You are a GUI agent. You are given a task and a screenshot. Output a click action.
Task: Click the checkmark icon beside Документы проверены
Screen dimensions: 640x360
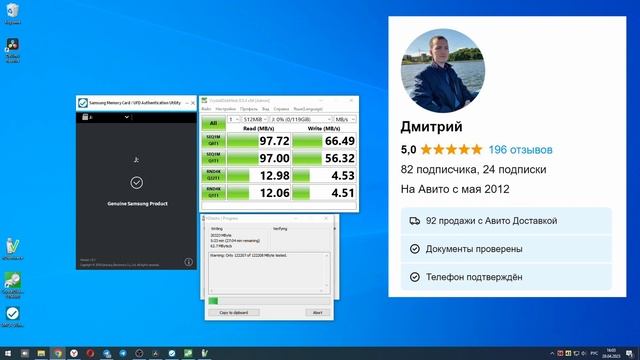pyautogui.click(x=415, y=249)
